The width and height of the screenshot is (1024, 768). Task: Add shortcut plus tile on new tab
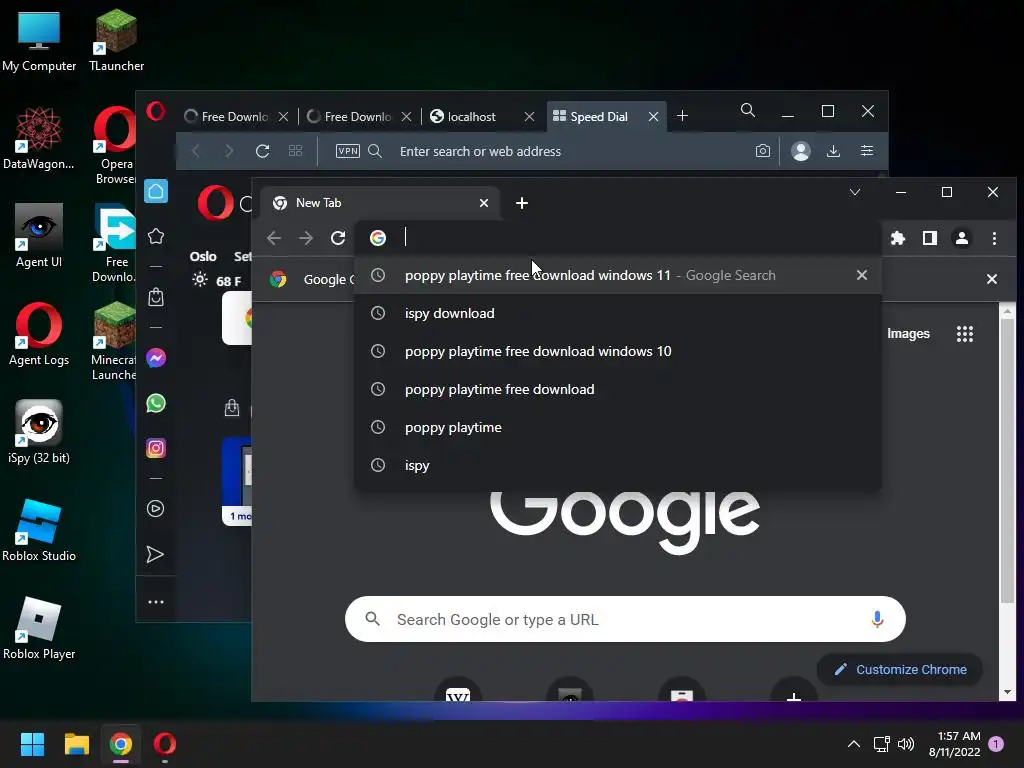click(x=793, y=692)
